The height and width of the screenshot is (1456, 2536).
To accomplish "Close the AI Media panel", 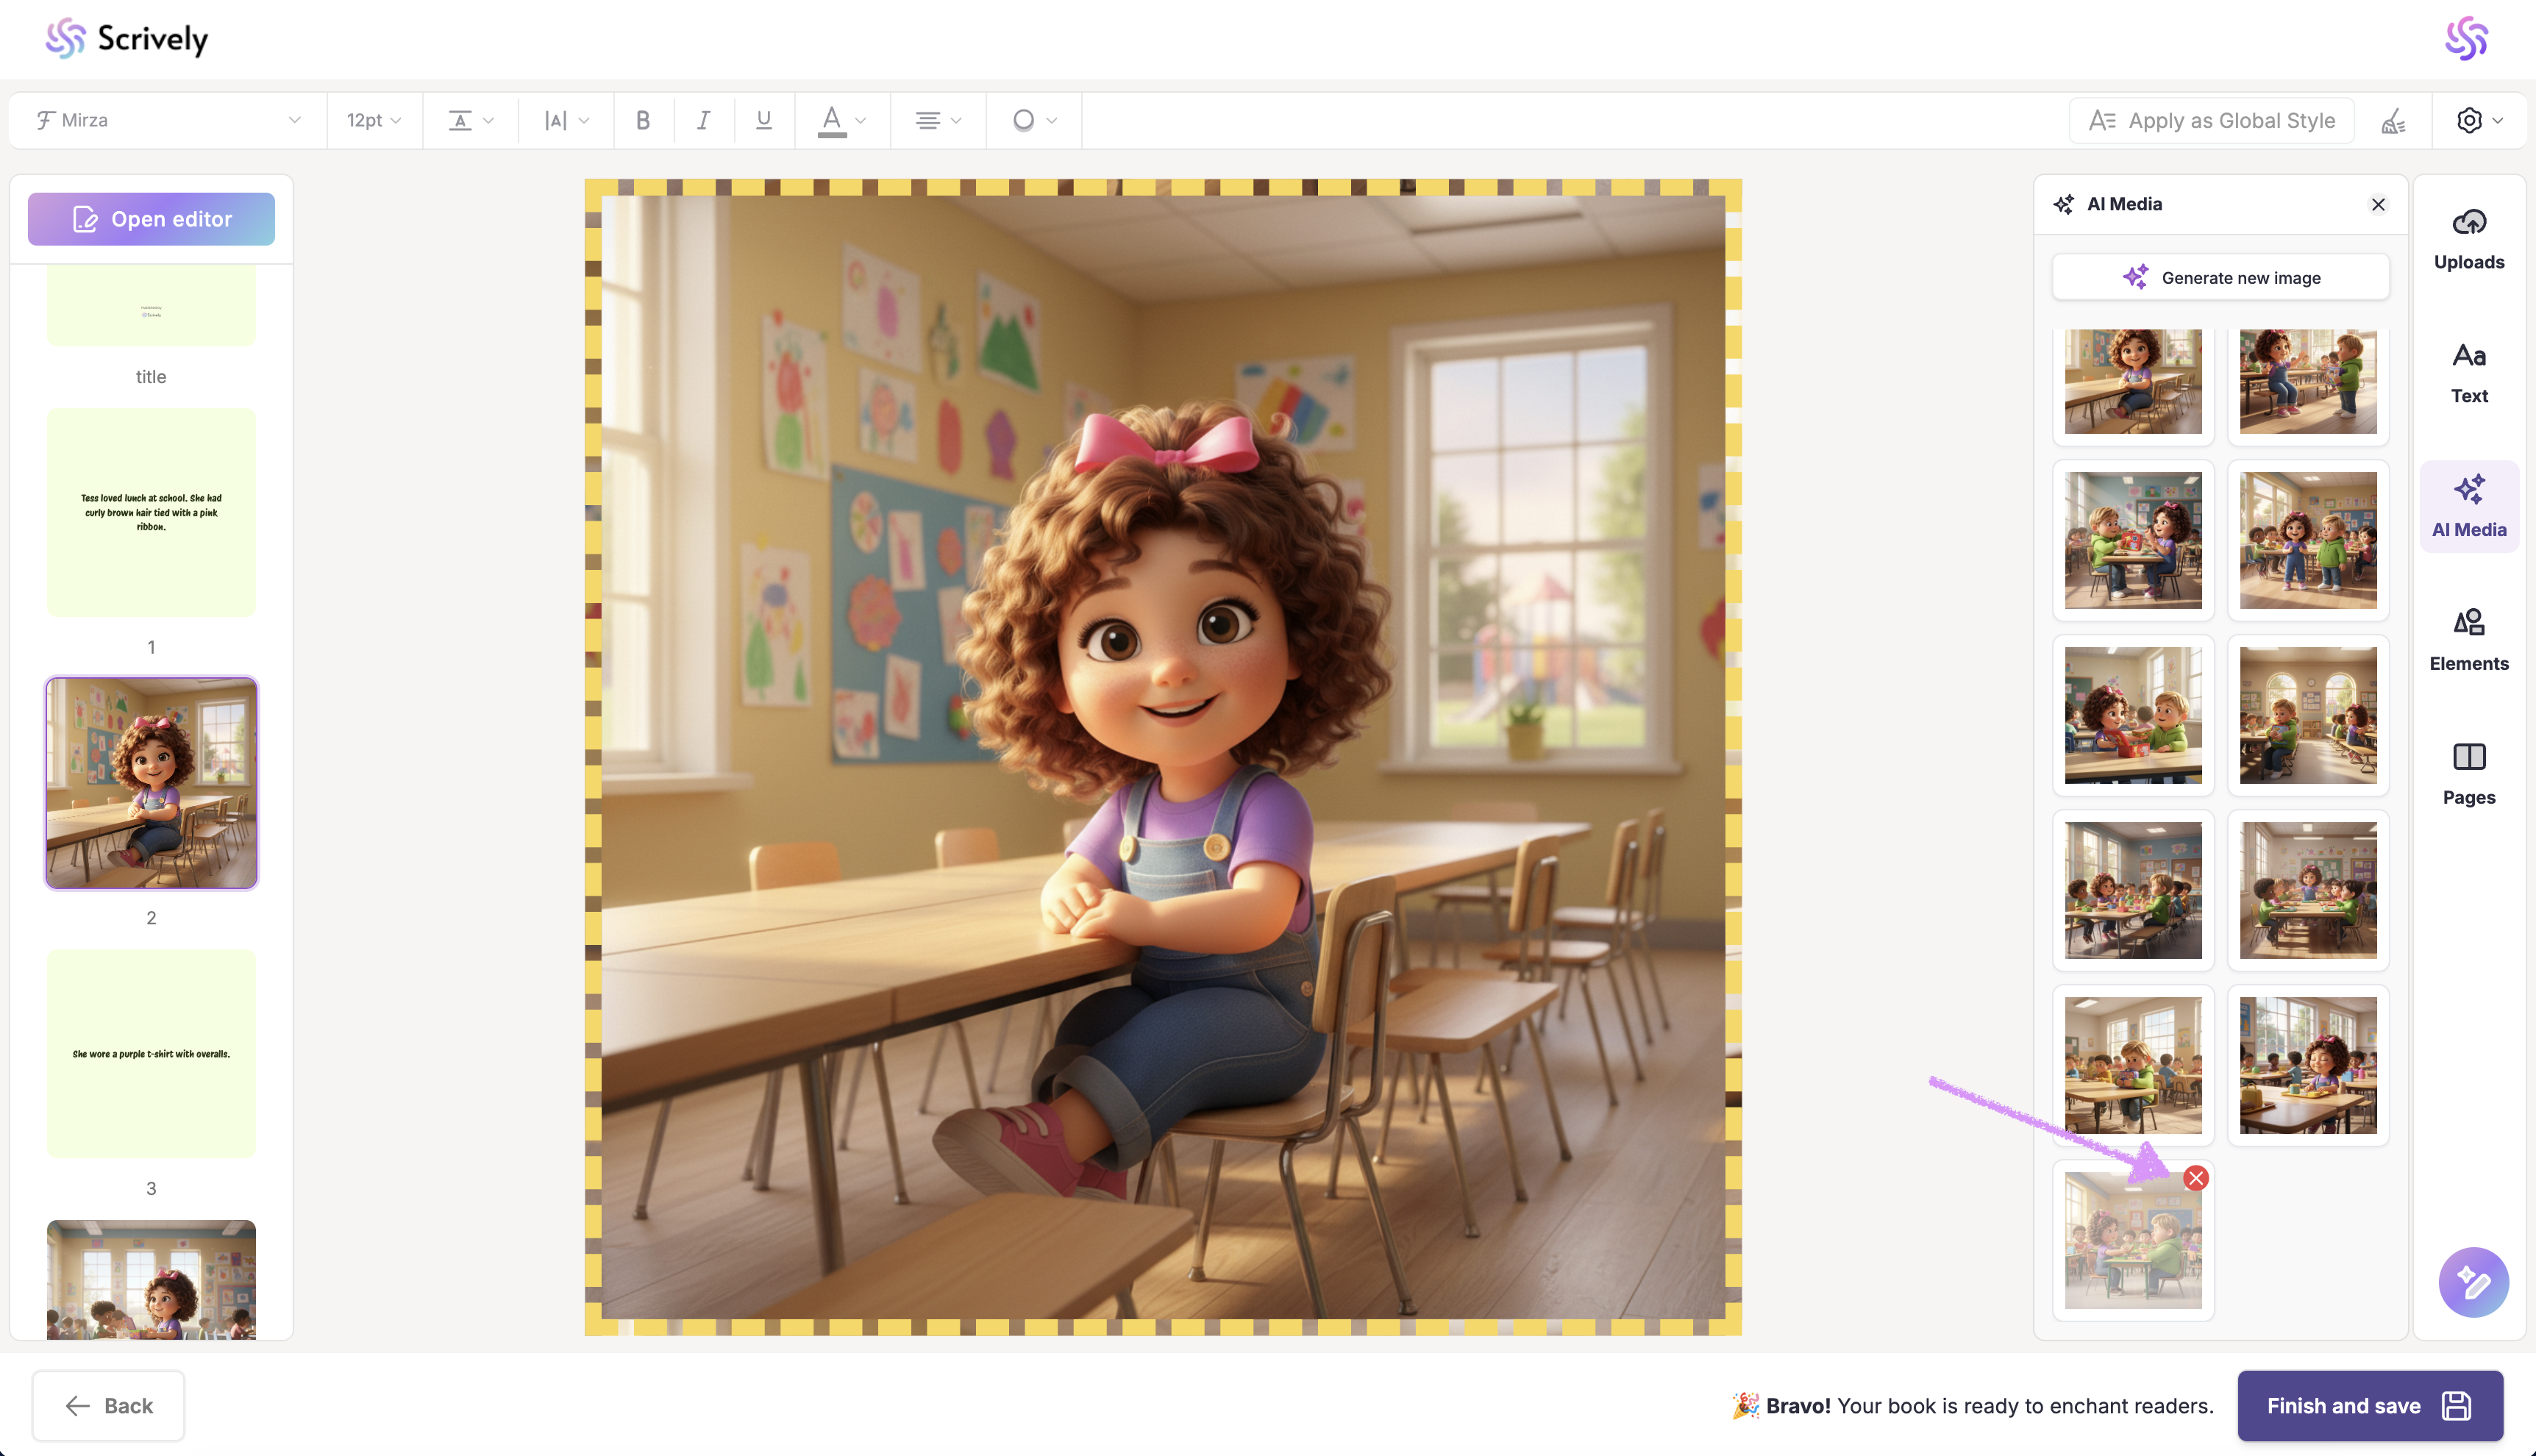I will 2378,204.
